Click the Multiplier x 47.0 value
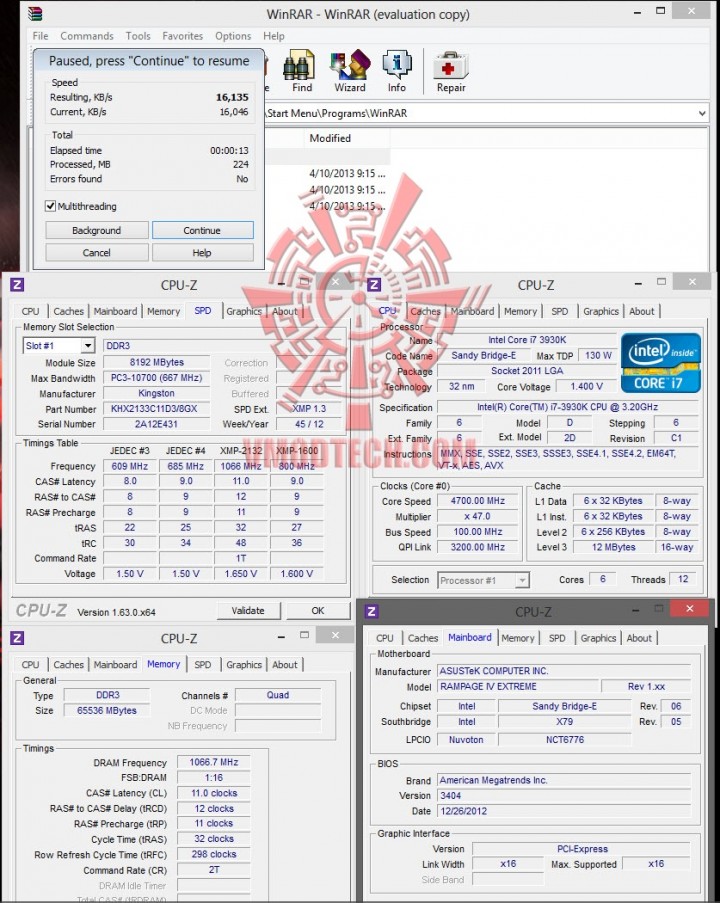720x903 pixels. tap(477, 517)
